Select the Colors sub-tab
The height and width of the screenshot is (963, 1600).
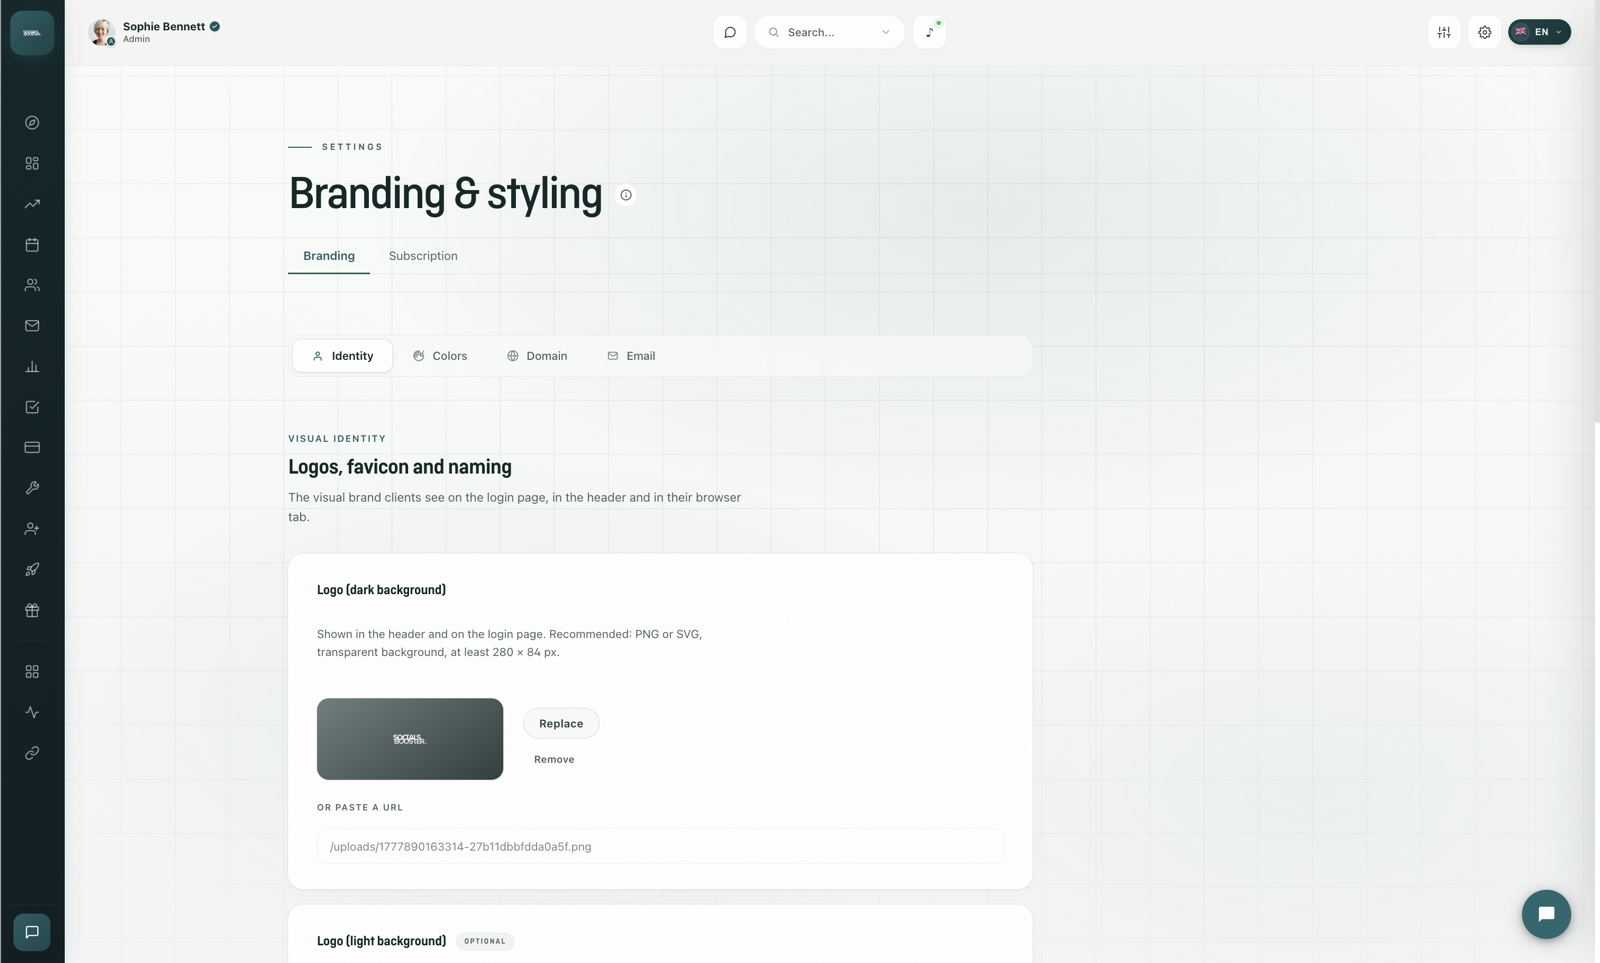point(440,356)
